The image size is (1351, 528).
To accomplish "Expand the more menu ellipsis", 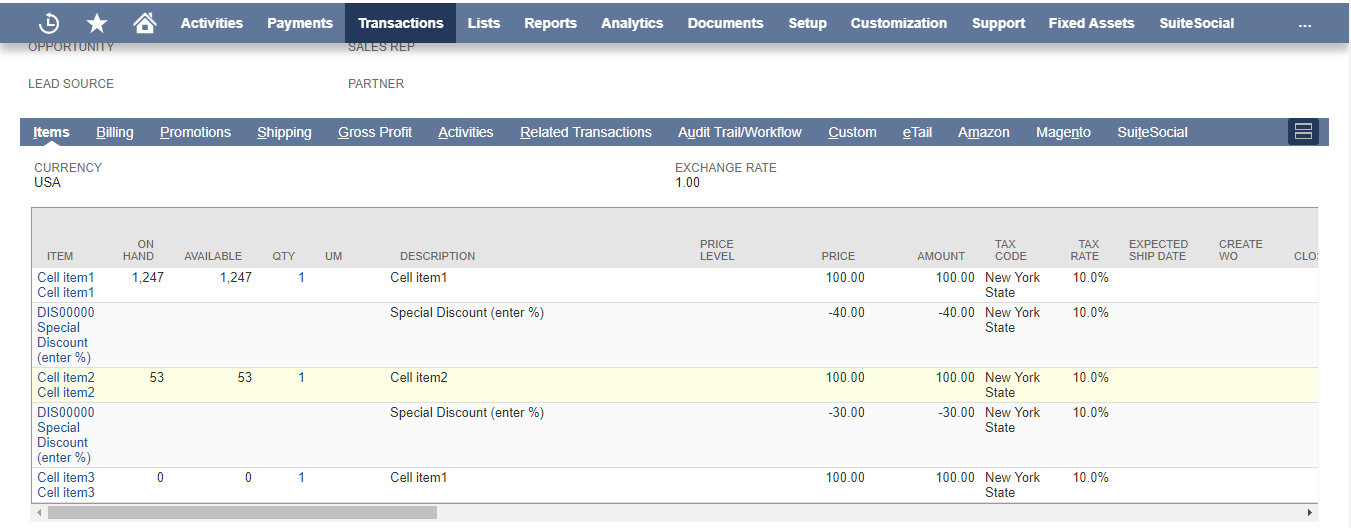I will point(1304,23).
